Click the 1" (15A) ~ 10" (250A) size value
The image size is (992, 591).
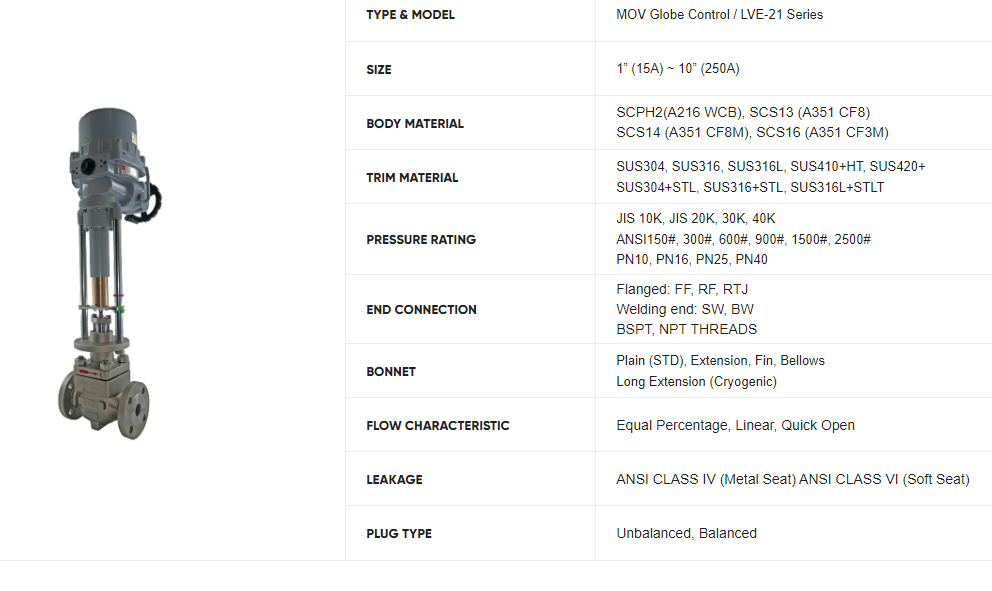click(x=678, y=69)
